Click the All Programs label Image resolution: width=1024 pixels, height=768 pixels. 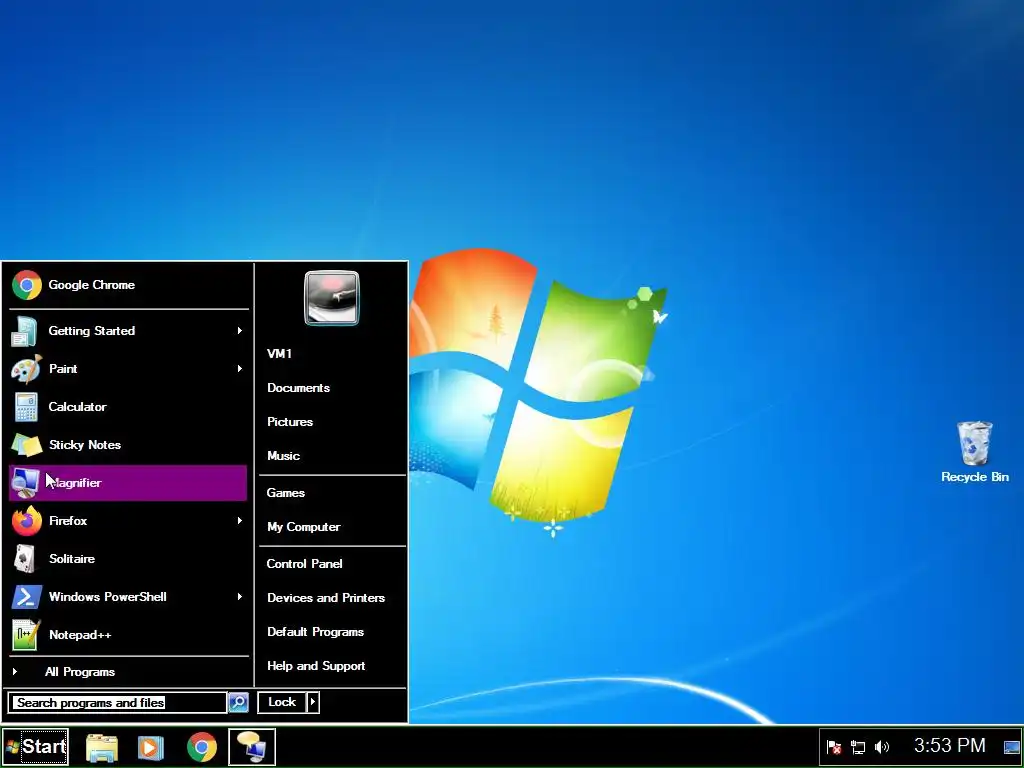[x=80, y=672]
